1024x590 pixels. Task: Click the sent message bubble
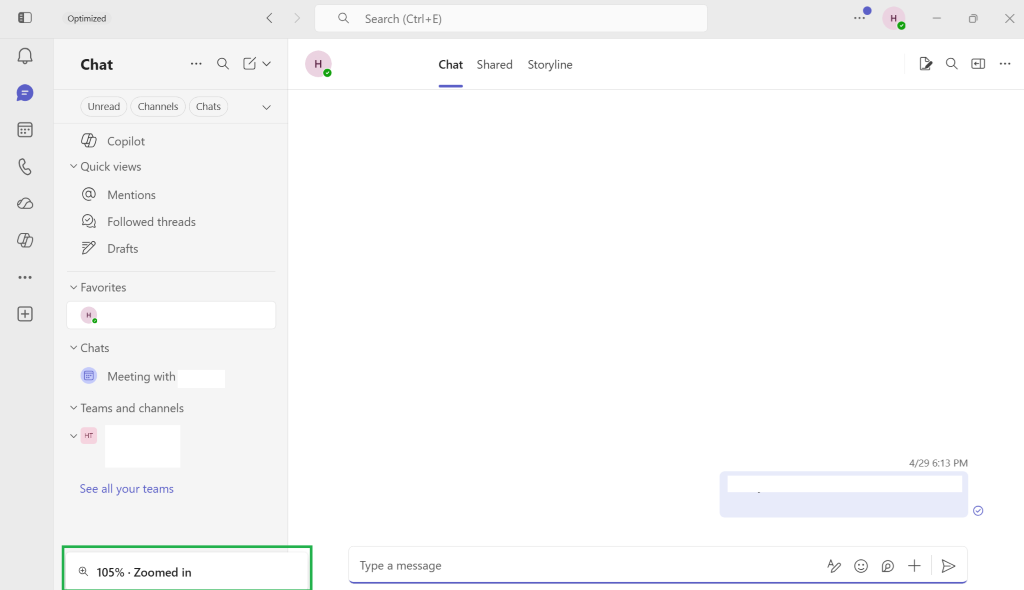point(844,494)
